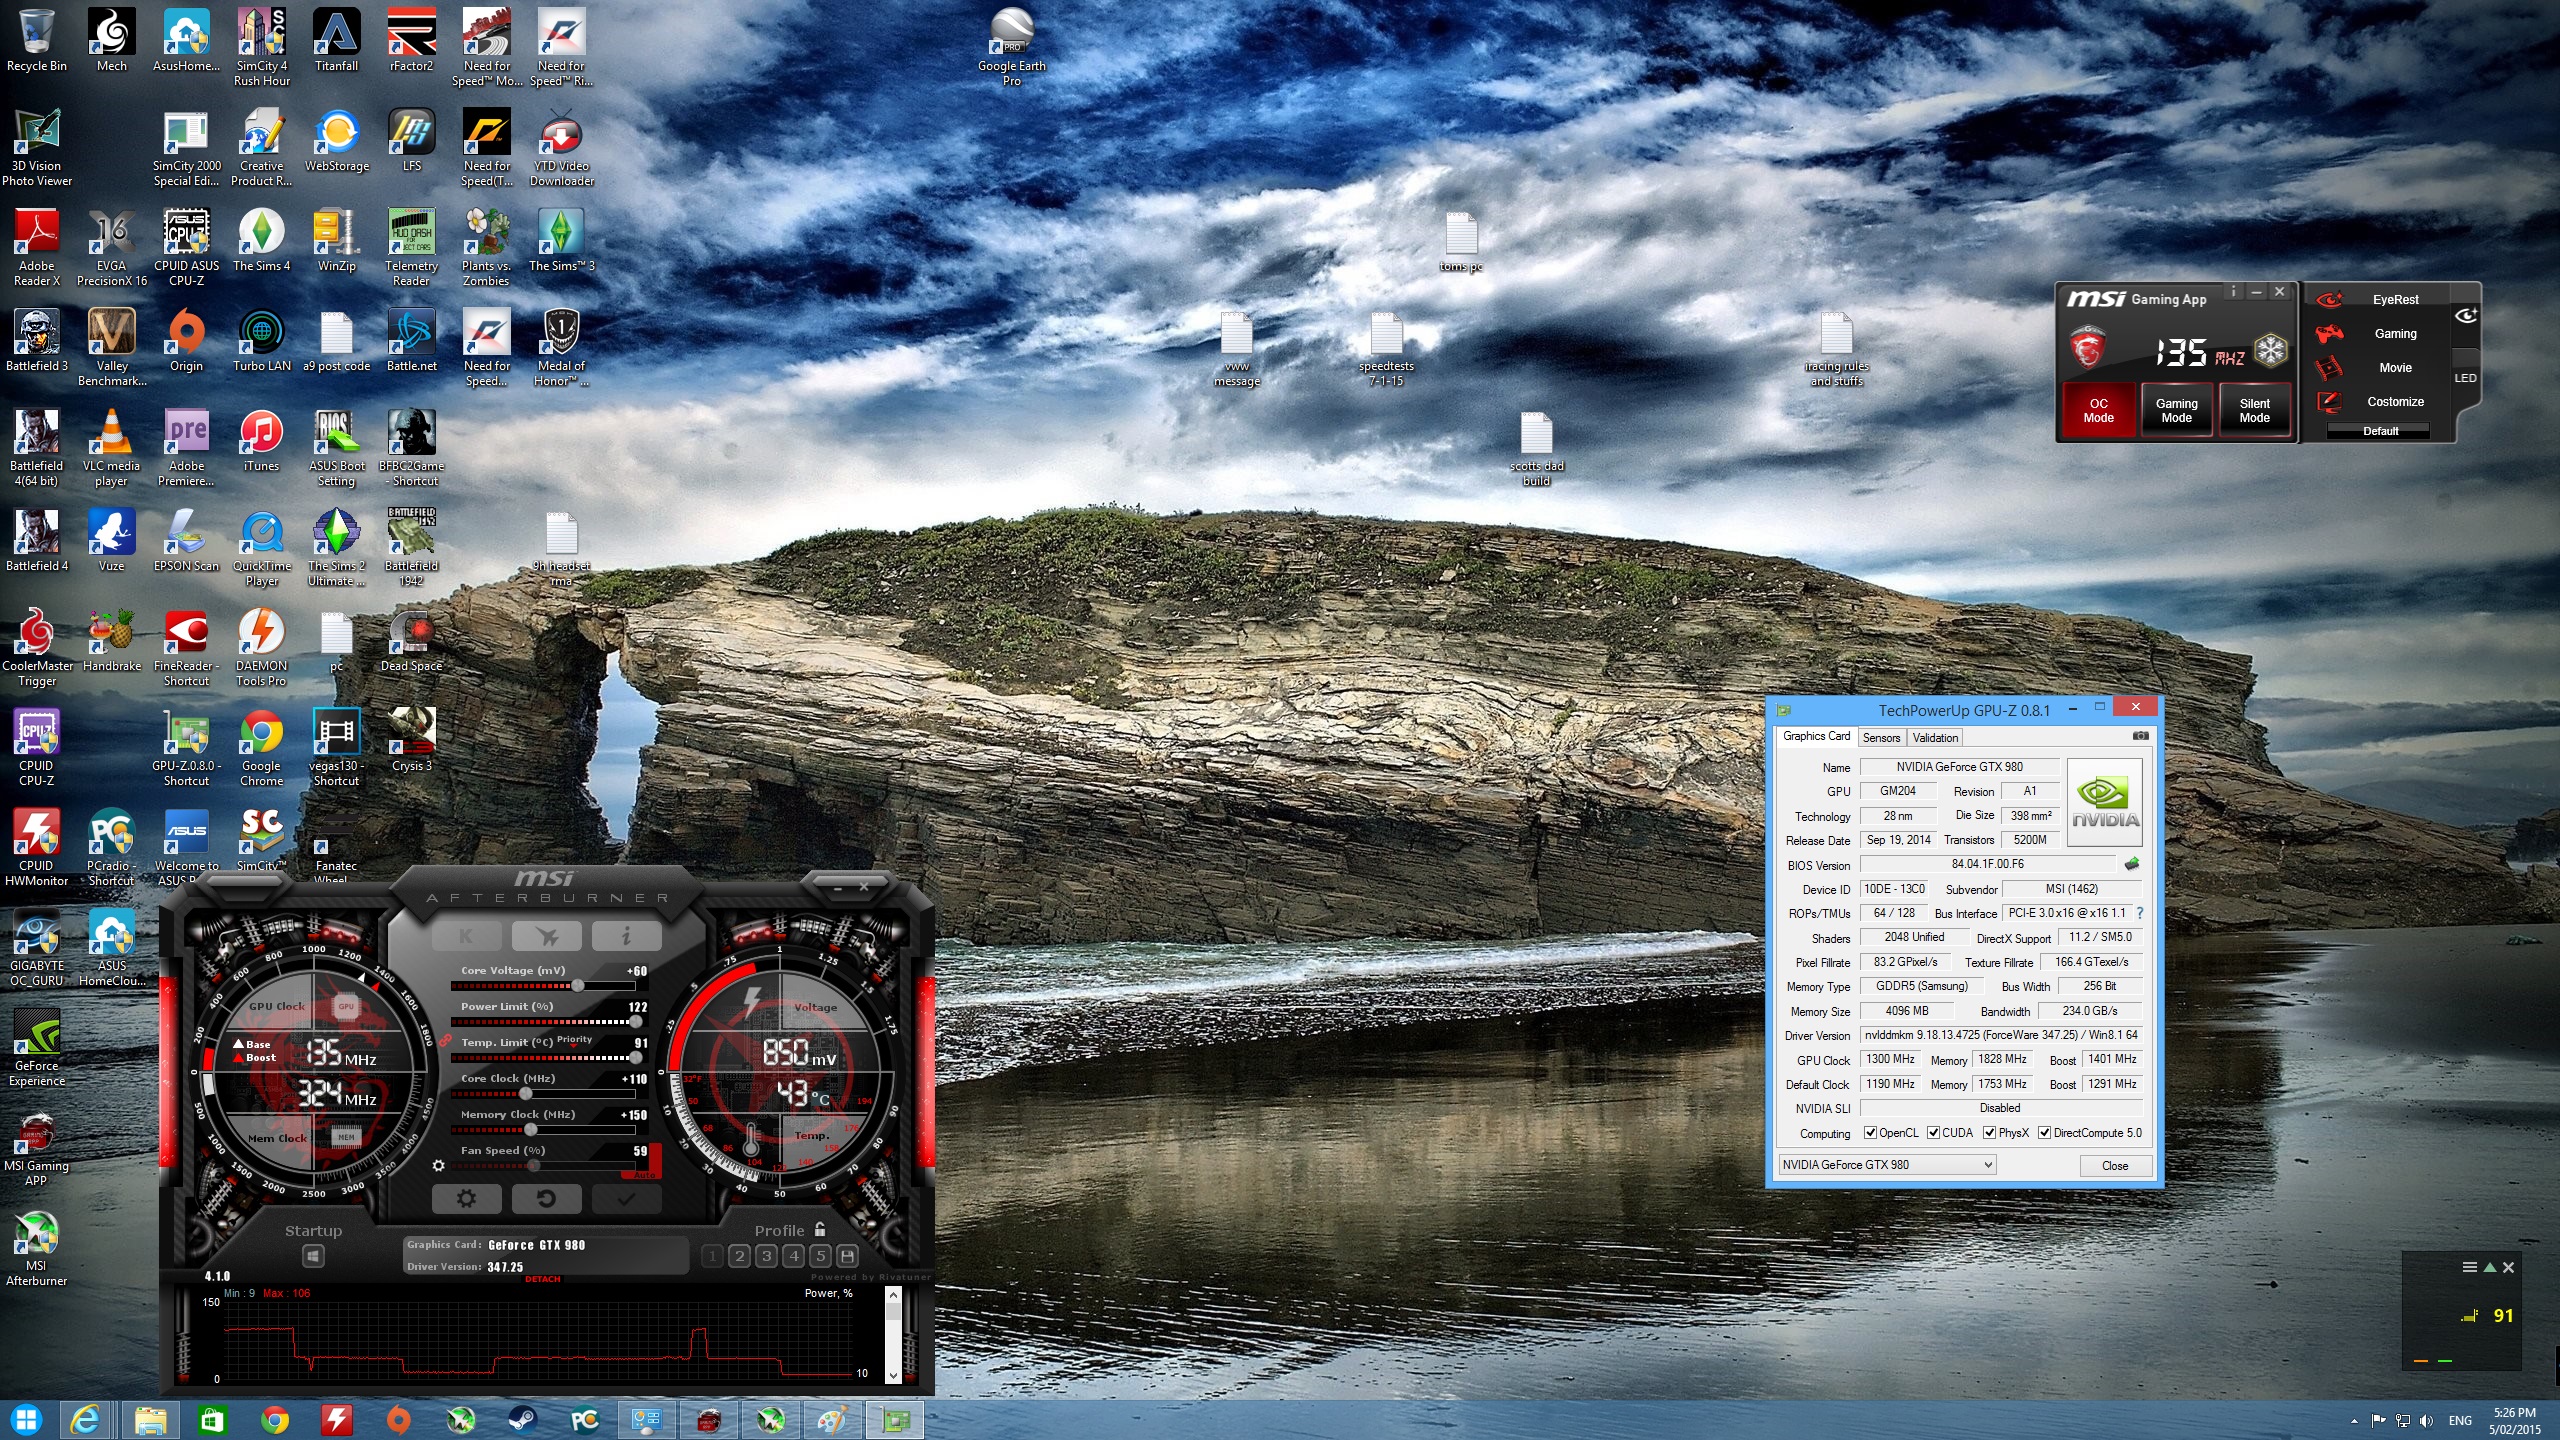The height and width of the screenshot is (1440, 2560).
Task: Click EyeRest eye side tab icon
Action: point(2465,316)
